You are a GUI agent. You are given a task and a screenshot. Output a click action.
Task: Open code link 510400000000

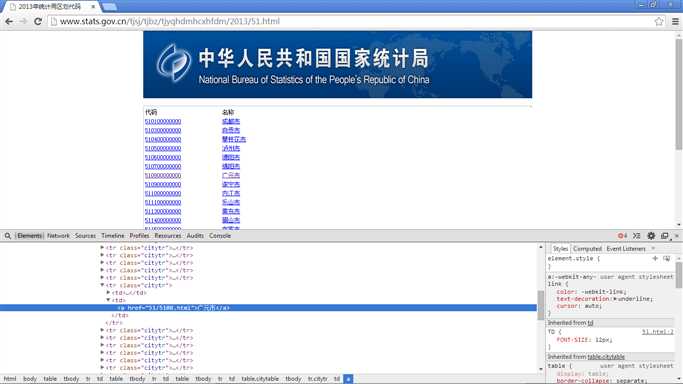(163, 140)
